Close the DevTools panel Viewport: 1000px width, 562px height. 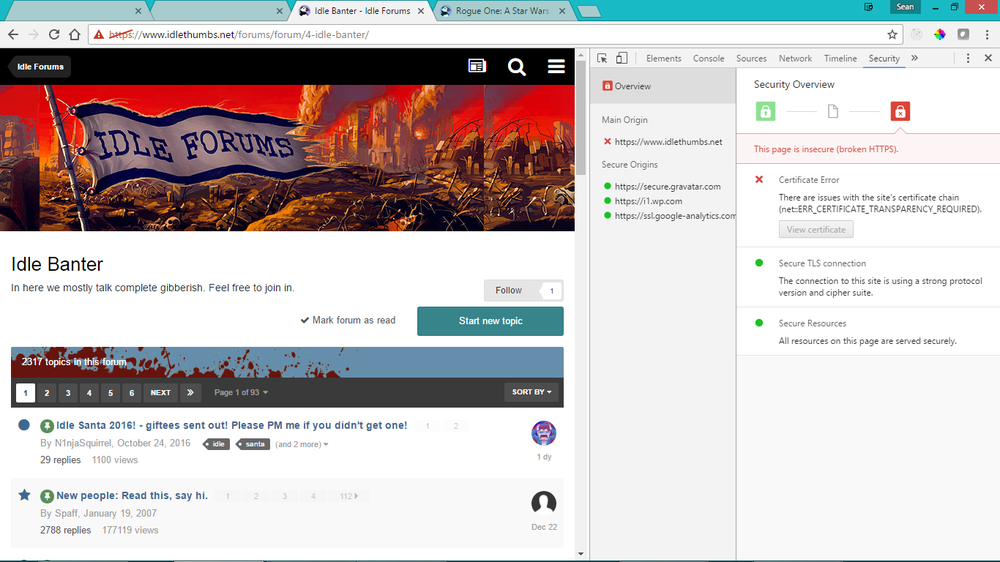coord(988,58)
